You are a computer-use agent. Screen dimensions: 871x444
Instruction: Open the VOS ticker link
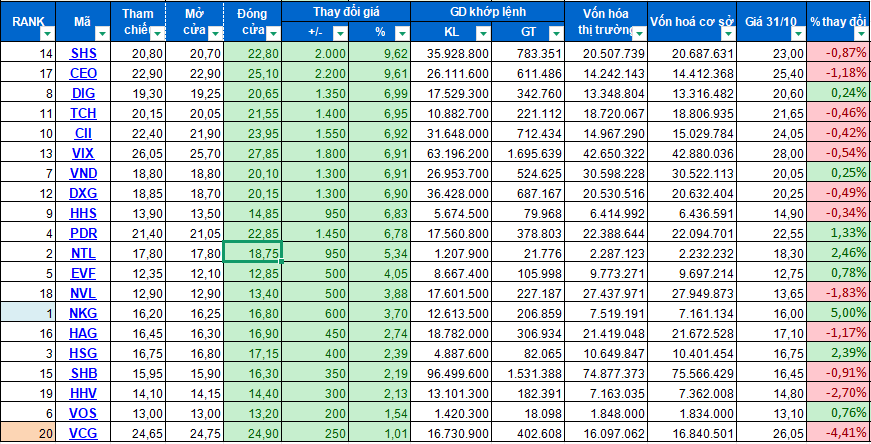[83, 413]
